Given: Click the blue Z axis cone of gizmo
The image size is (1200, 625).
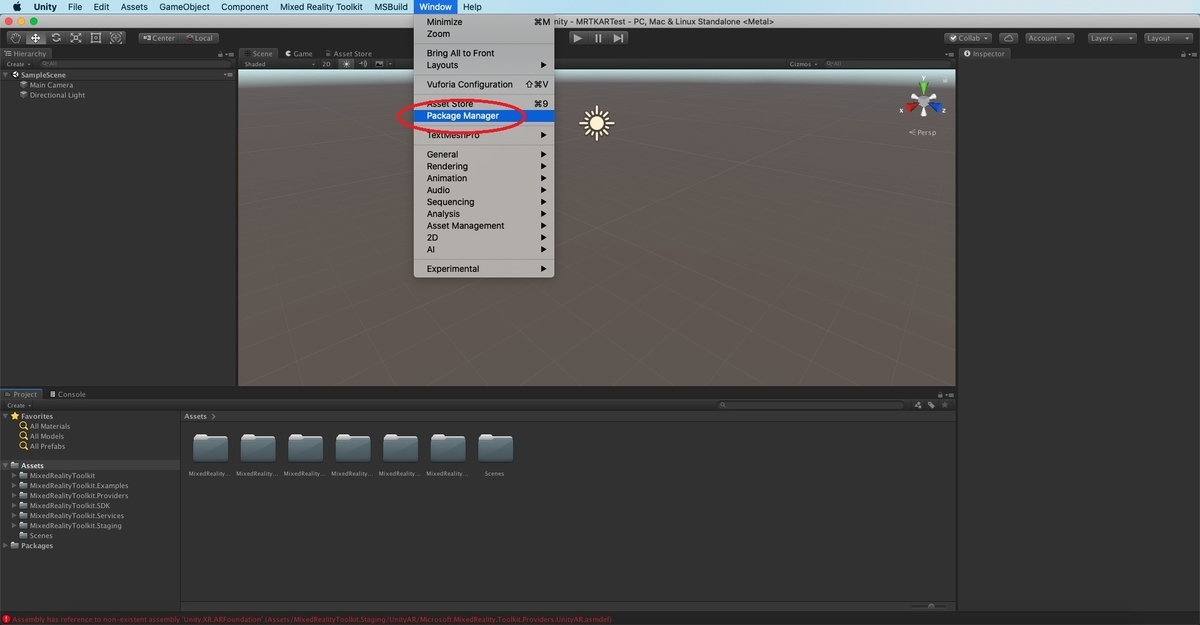Looking at the screenshot, I should pyautogui.click(x=935, y=107).
